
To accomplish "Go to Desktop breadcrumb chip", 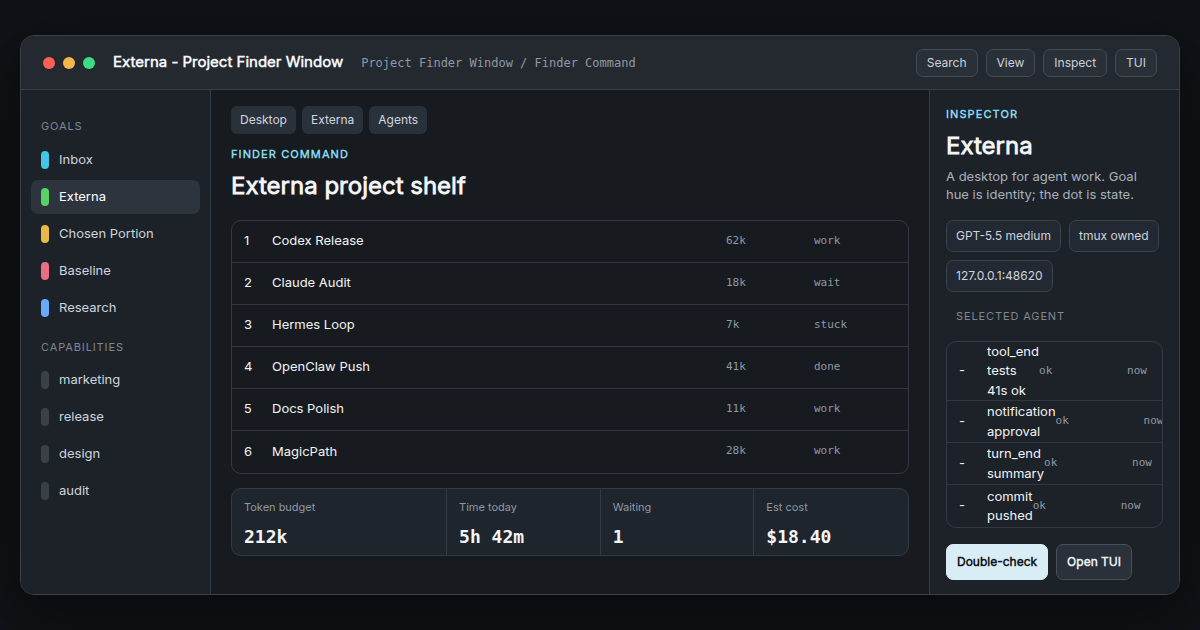I will pyautogui.click(x=263, y=120).
